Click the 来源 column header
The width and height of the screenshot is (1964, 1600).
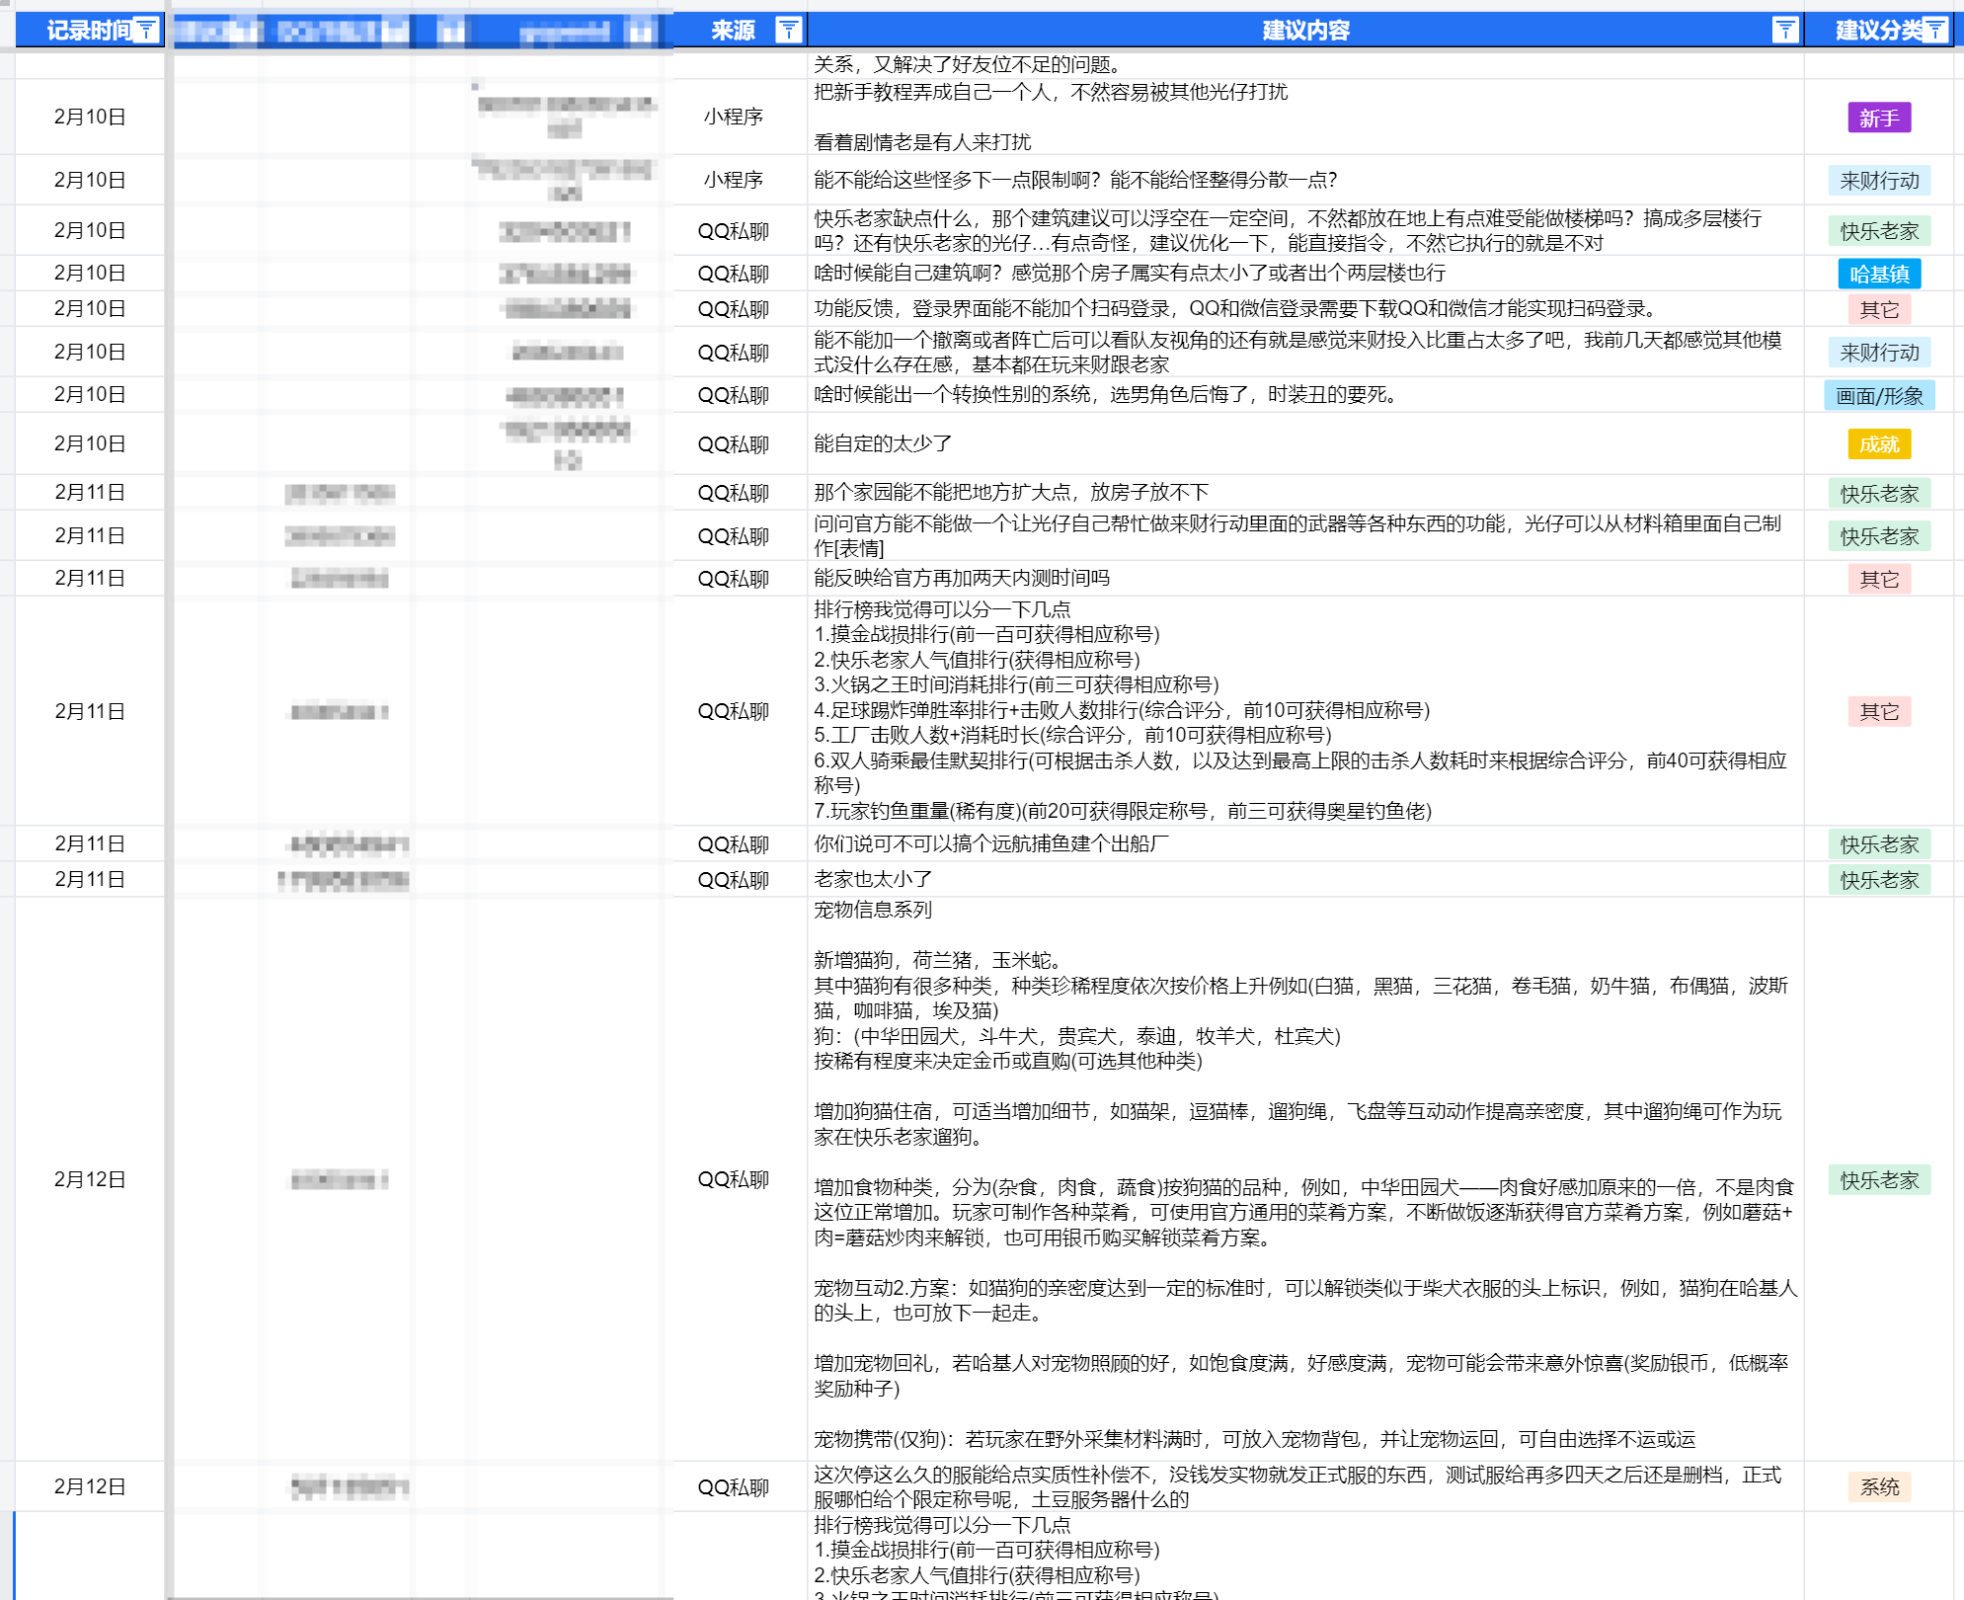click(733, 30)
